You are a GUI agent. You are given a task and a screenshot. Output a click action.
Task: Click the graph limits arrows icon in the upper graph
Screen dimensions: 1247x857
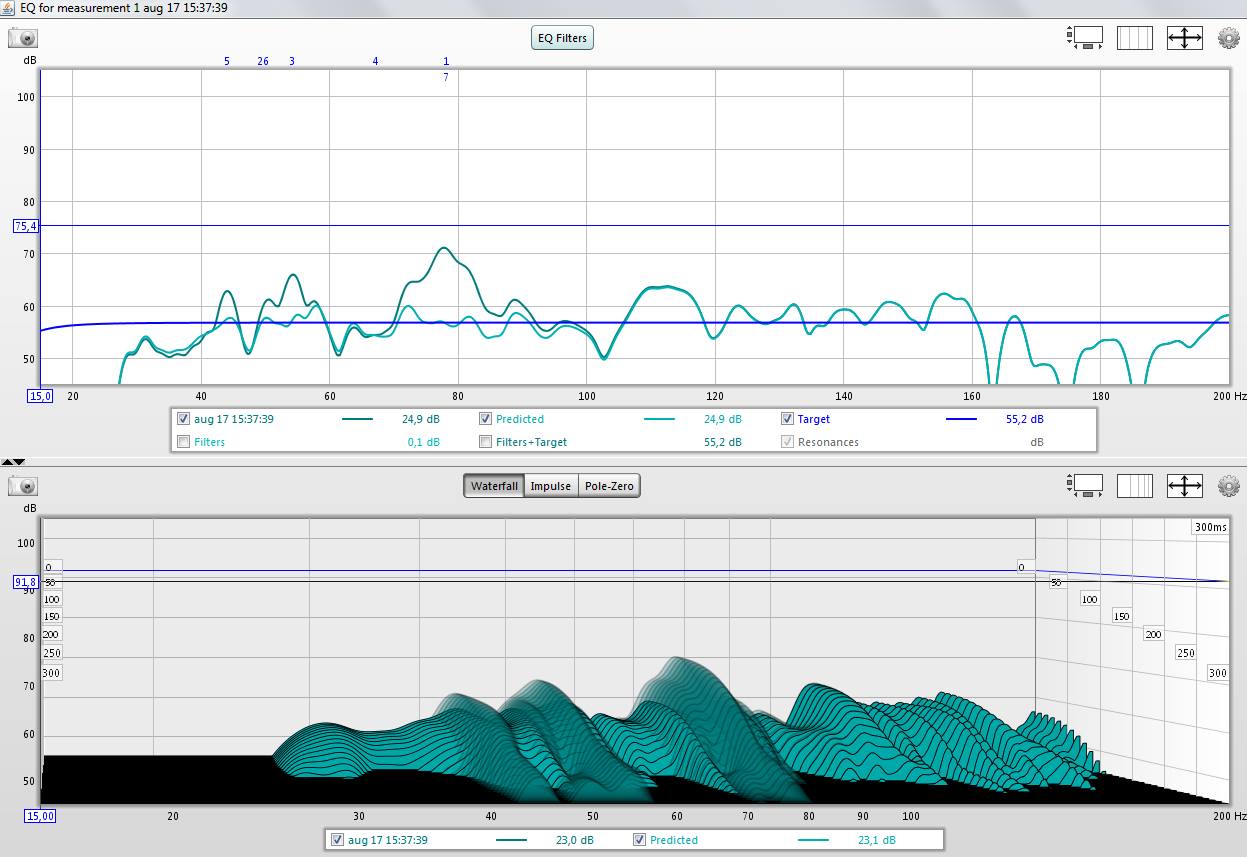[x=1184, y=38]
